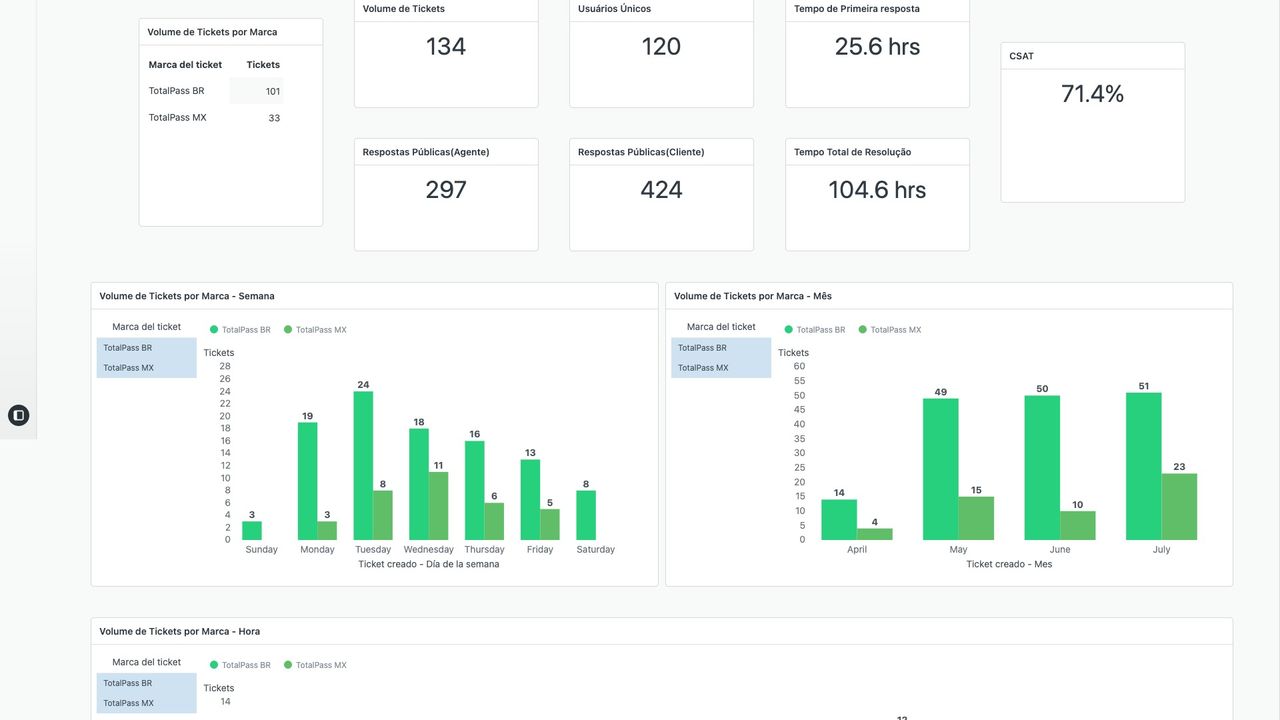Screen dimensions: 1280x720
Task: Click the Thursday TotalPass BR bar showing 16
Action: pos(475,490)
